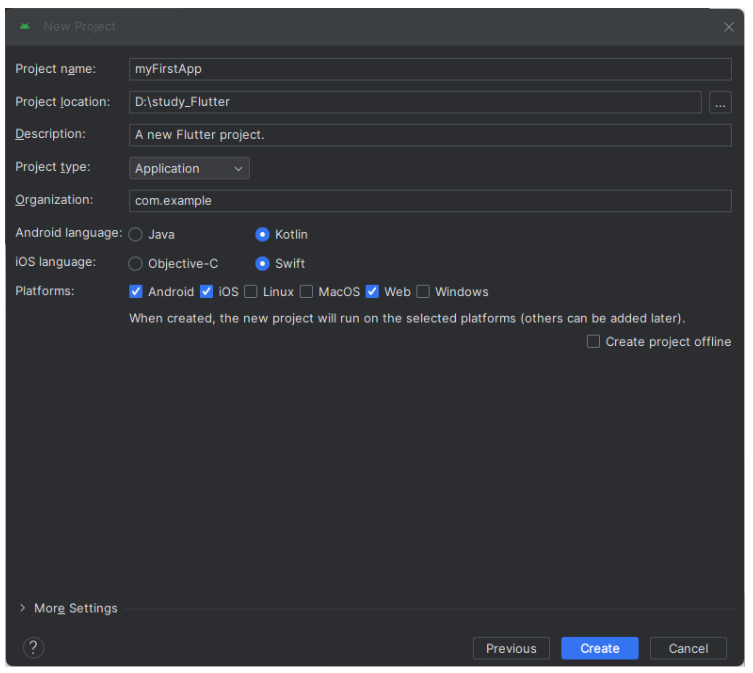
Task: Enable the Linux platform checkbox
Action: [251, 292]
